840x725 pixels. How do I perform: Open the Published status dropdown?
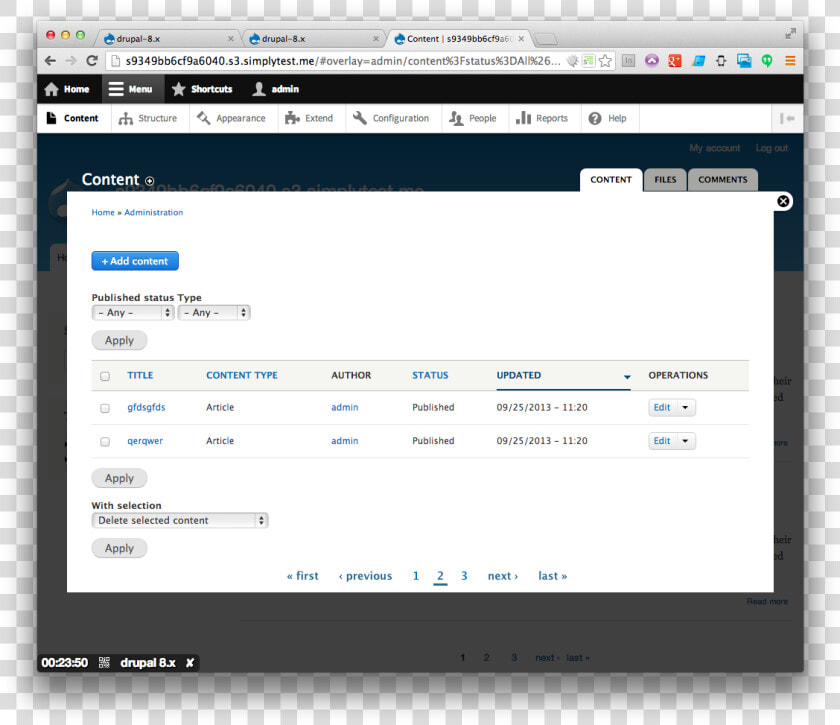click(x=133, y=312)
